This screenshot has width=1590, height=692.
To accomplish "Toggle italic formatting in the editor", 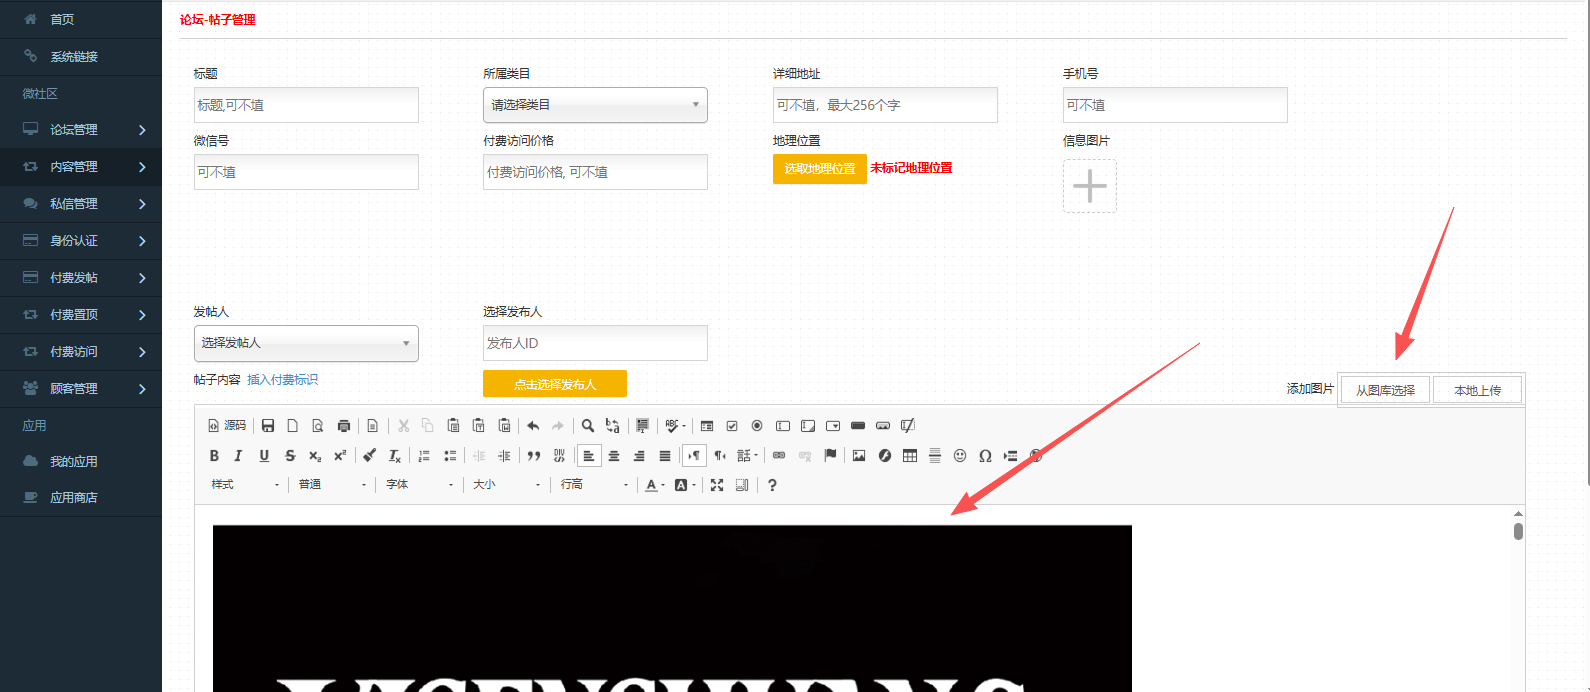I will click(238, 456).
